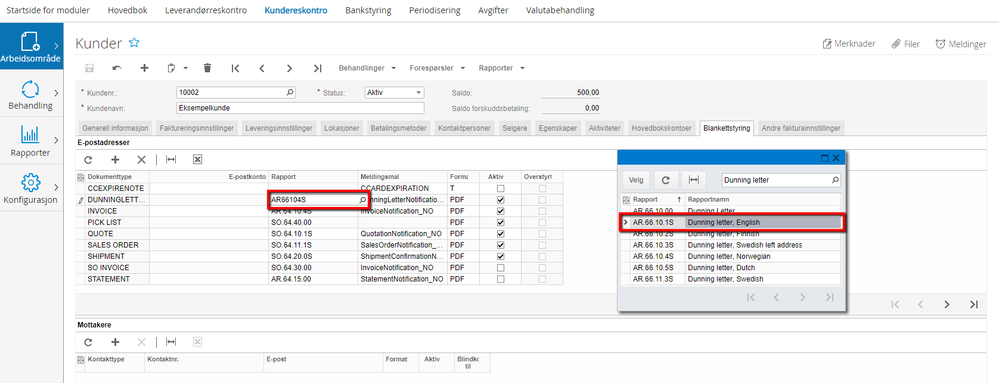Screen dimensions: 999x383
Task: Open Filer attachments
Action: (905, 44)
